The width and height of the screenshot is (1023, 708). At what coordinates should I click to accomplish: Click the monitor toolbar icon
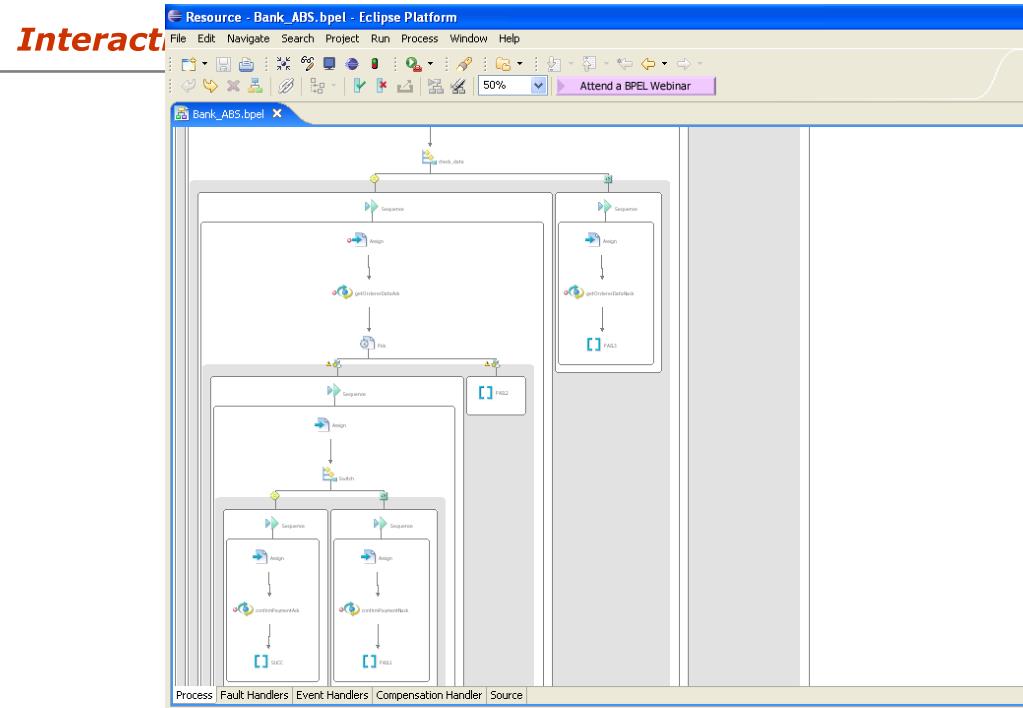click(329, 63)
